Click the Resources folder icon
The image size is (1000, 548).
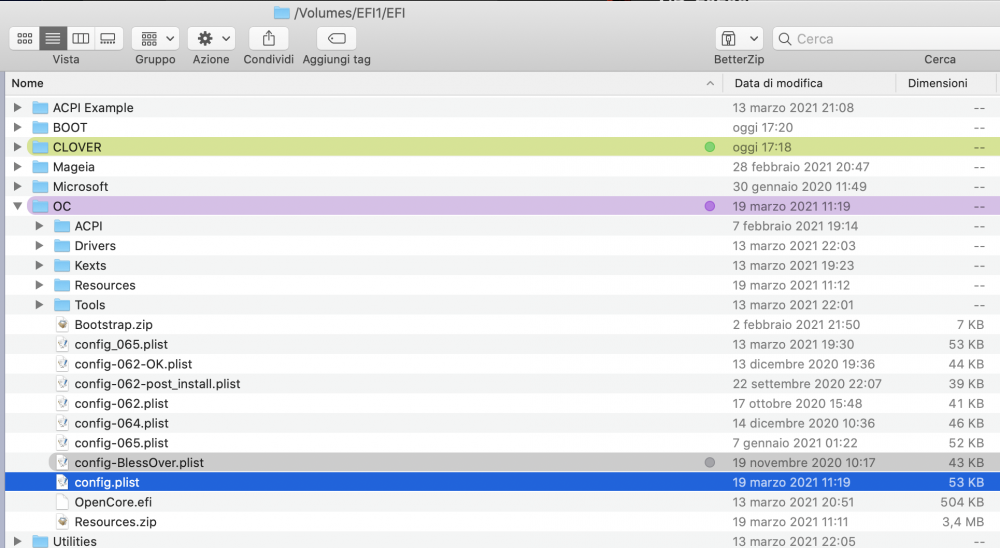click(x=62, y=286)
